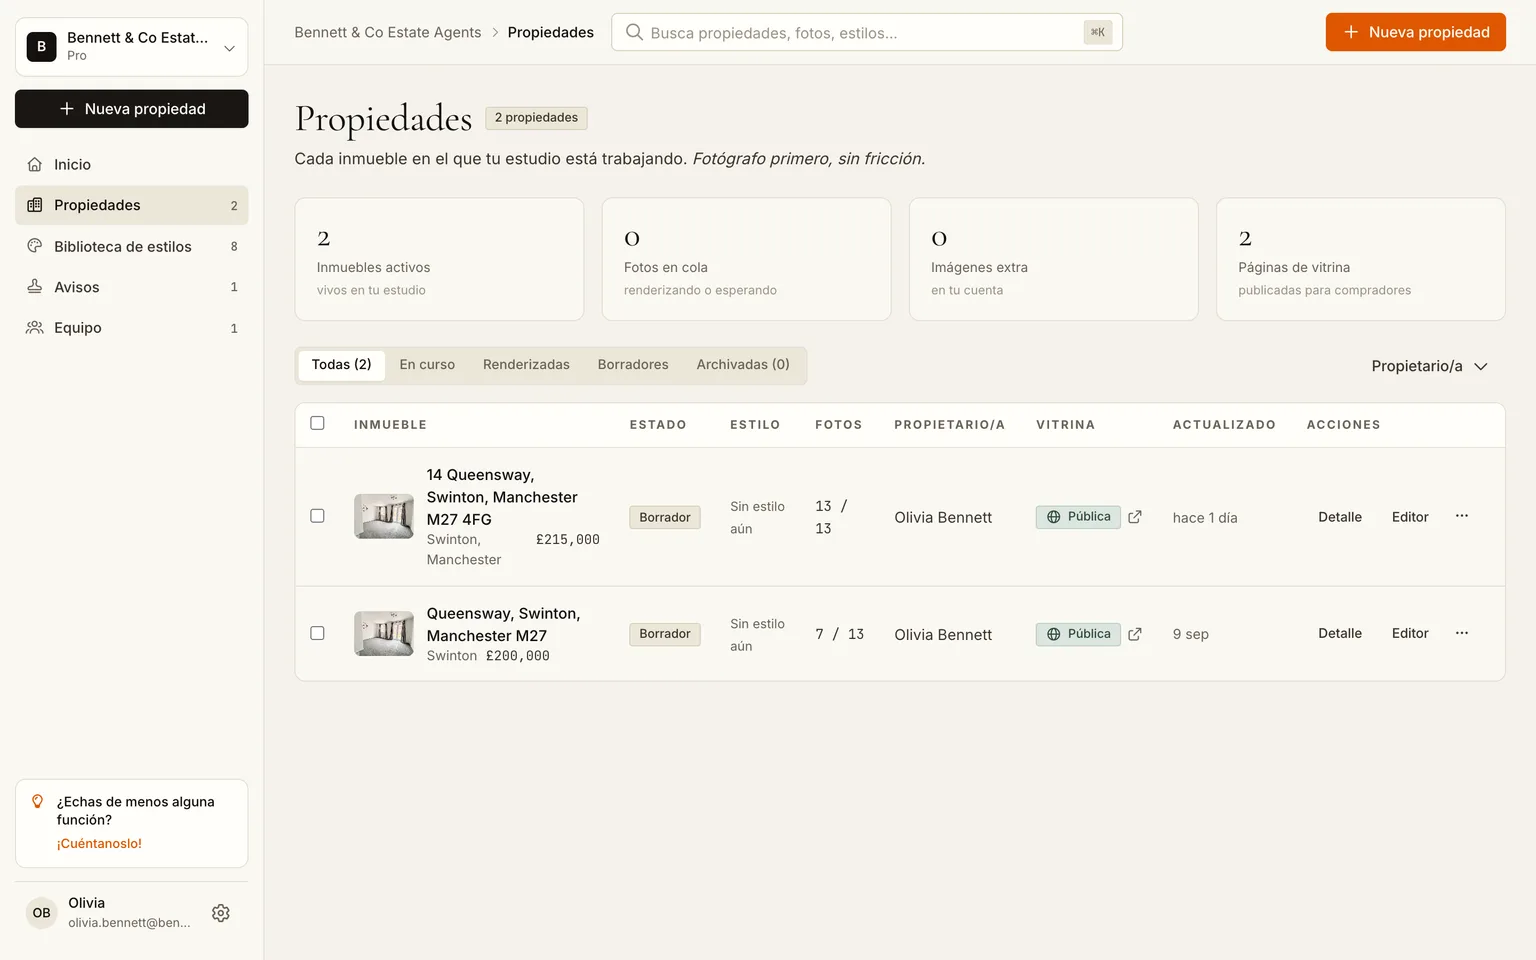Click the Queensway, Swinton property thumbnail

click(384, 633)
